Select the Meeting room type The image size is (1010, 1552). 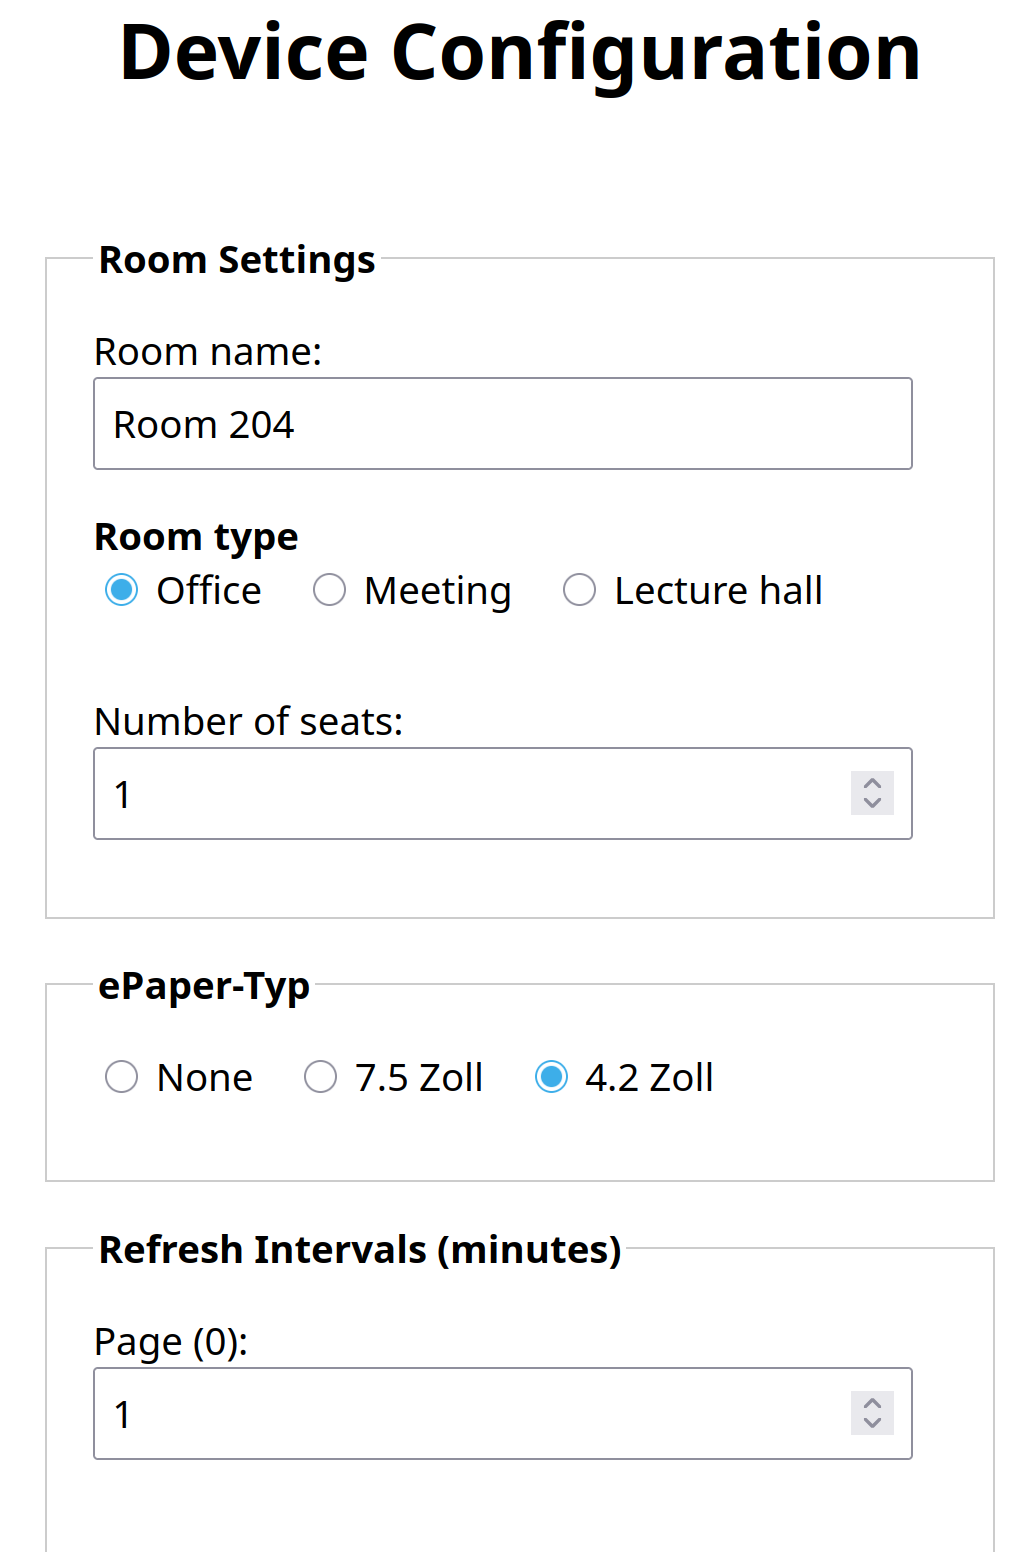coord(329,590)
